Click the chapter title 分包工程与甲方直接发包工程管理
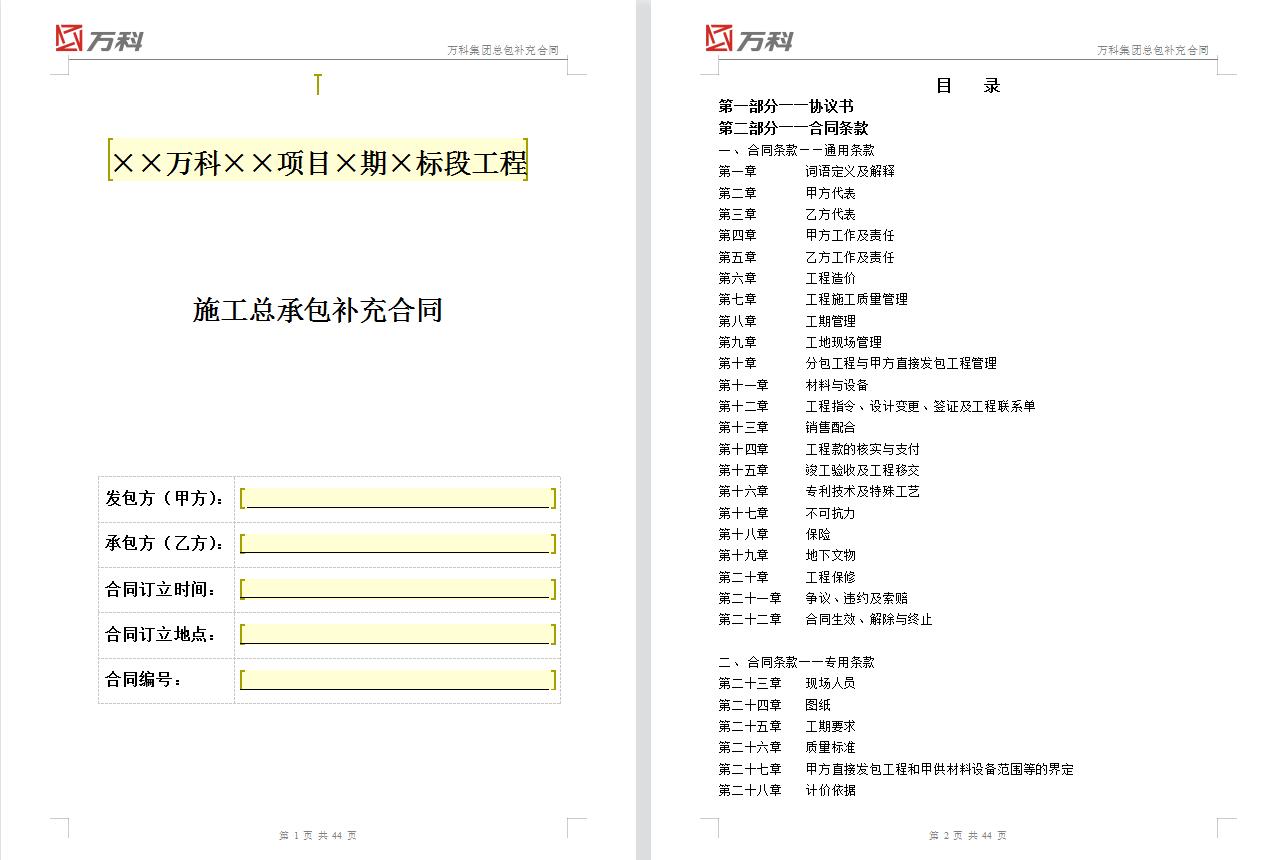The width and height of the screenshot is (1285, 860). pos(901,363)
